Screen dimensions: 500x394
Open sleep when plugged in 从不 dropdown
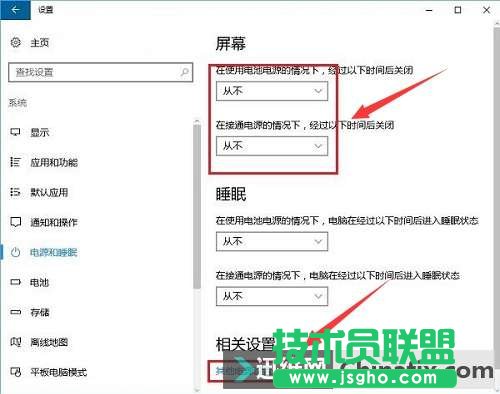tap(272, 296)
